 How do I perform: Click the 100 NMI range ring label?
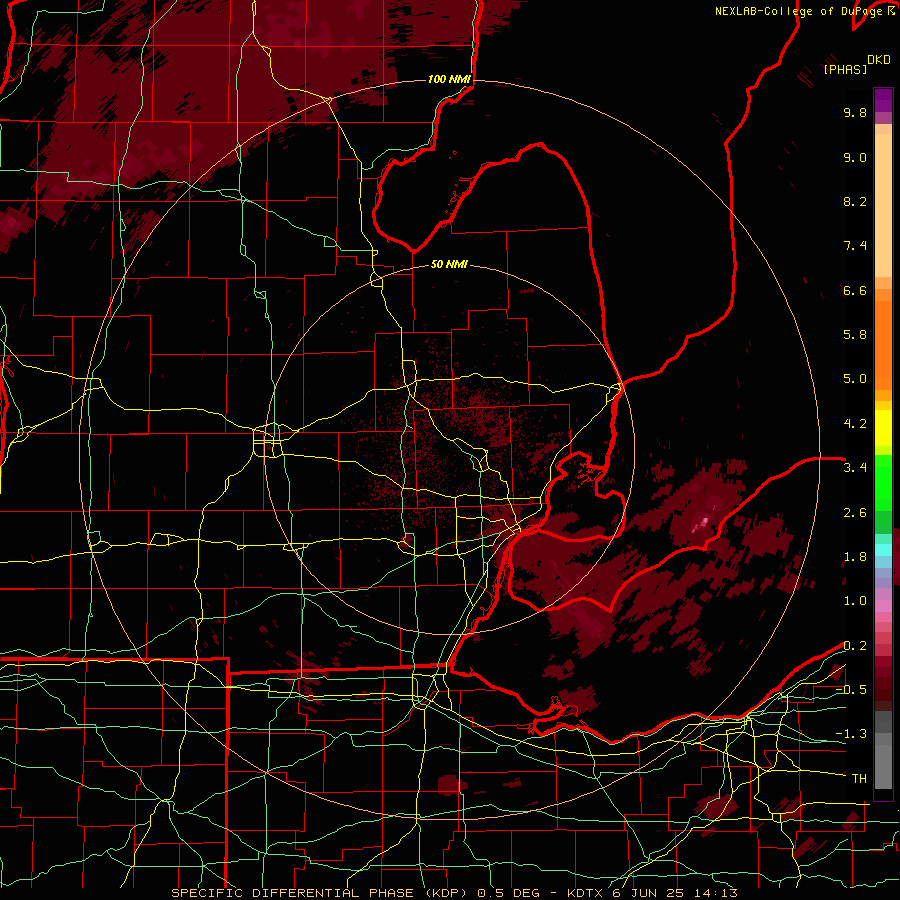click(x=449, y=79)
